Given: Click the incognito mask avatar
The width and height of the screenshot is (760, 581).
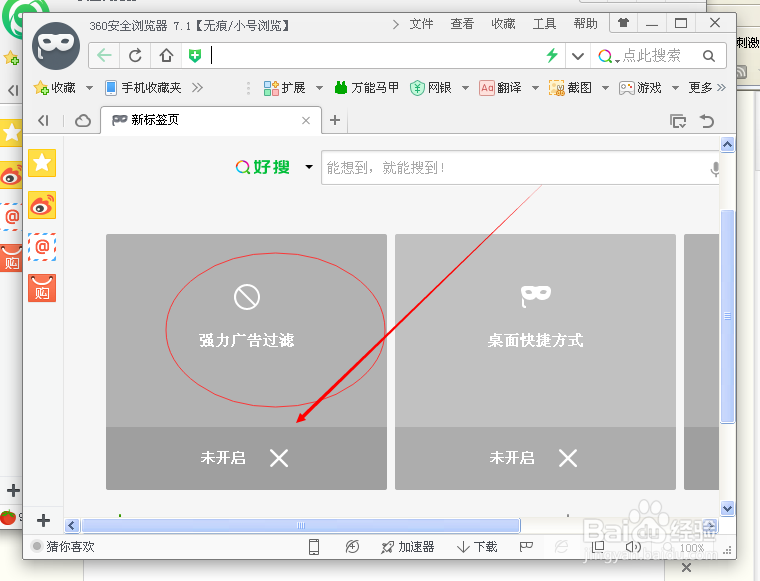Looking at the screenshot, I should click(56, 46).
